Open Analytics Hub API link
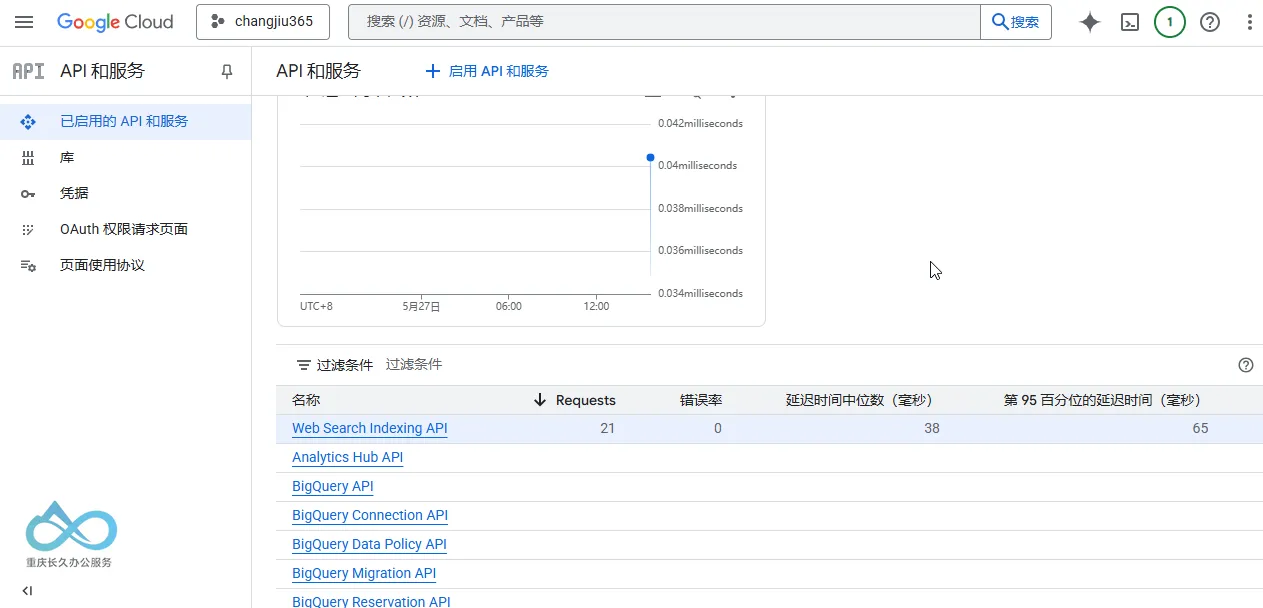 coord(347,457)
